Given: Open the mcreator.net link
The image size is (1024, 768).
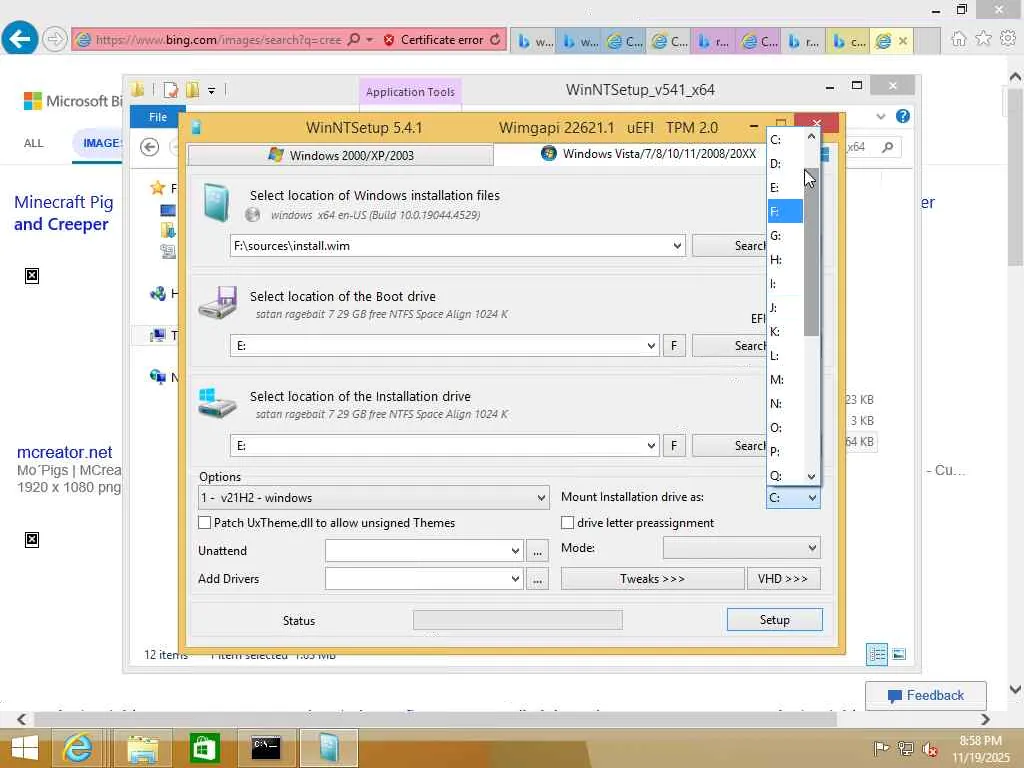Looking at the screenshot, I should pyautogui.click(x=65, y=452).
